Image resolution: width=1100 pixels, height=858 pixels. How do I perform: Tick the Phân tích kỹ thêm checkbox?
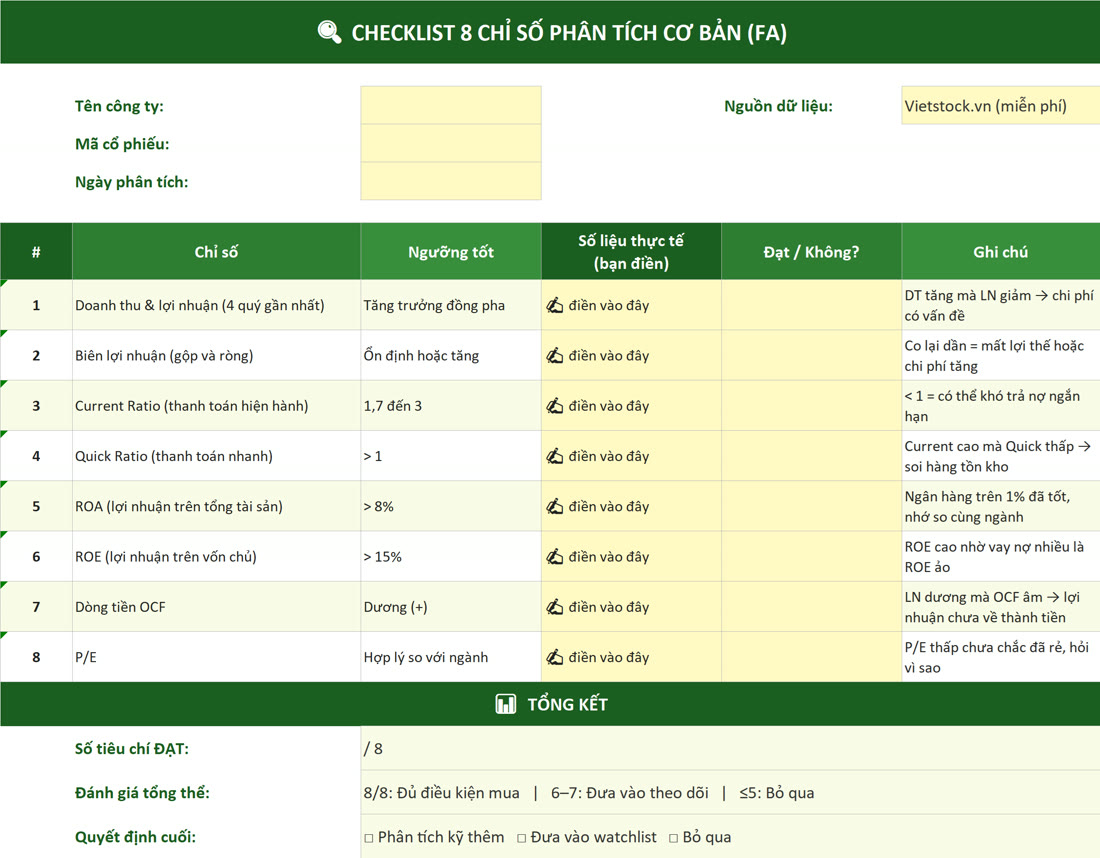[x=369, y=838]
